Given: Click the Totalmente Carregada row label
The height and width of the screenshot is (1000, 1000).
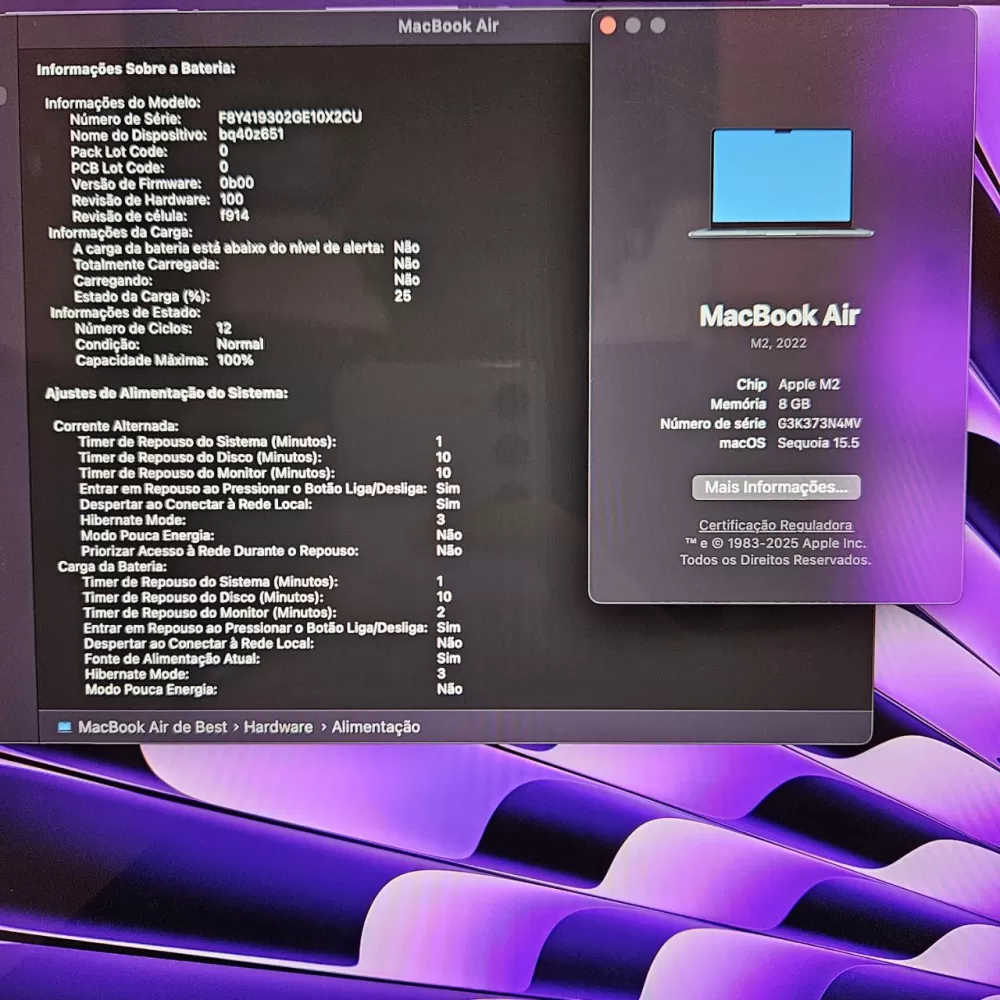Looking at the screenshot, I should (146, 264).
